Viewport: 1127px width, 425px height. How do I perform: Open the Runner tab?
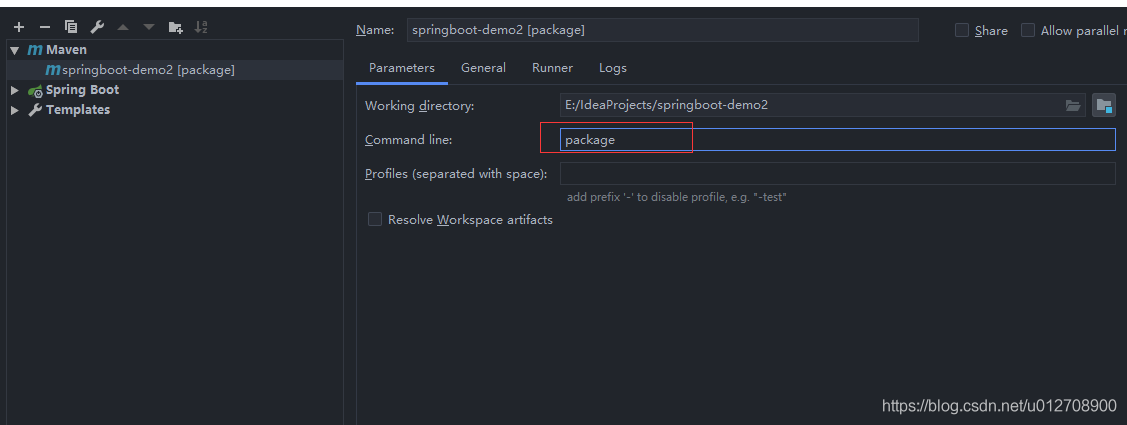point(552,68)
